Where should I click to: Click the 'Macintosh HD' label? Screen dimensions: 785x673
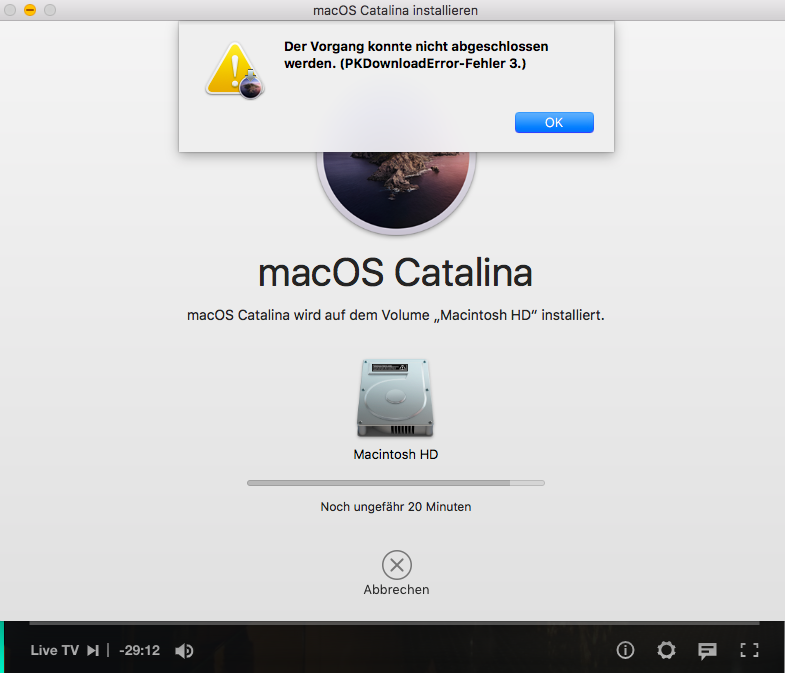(396, 455)
